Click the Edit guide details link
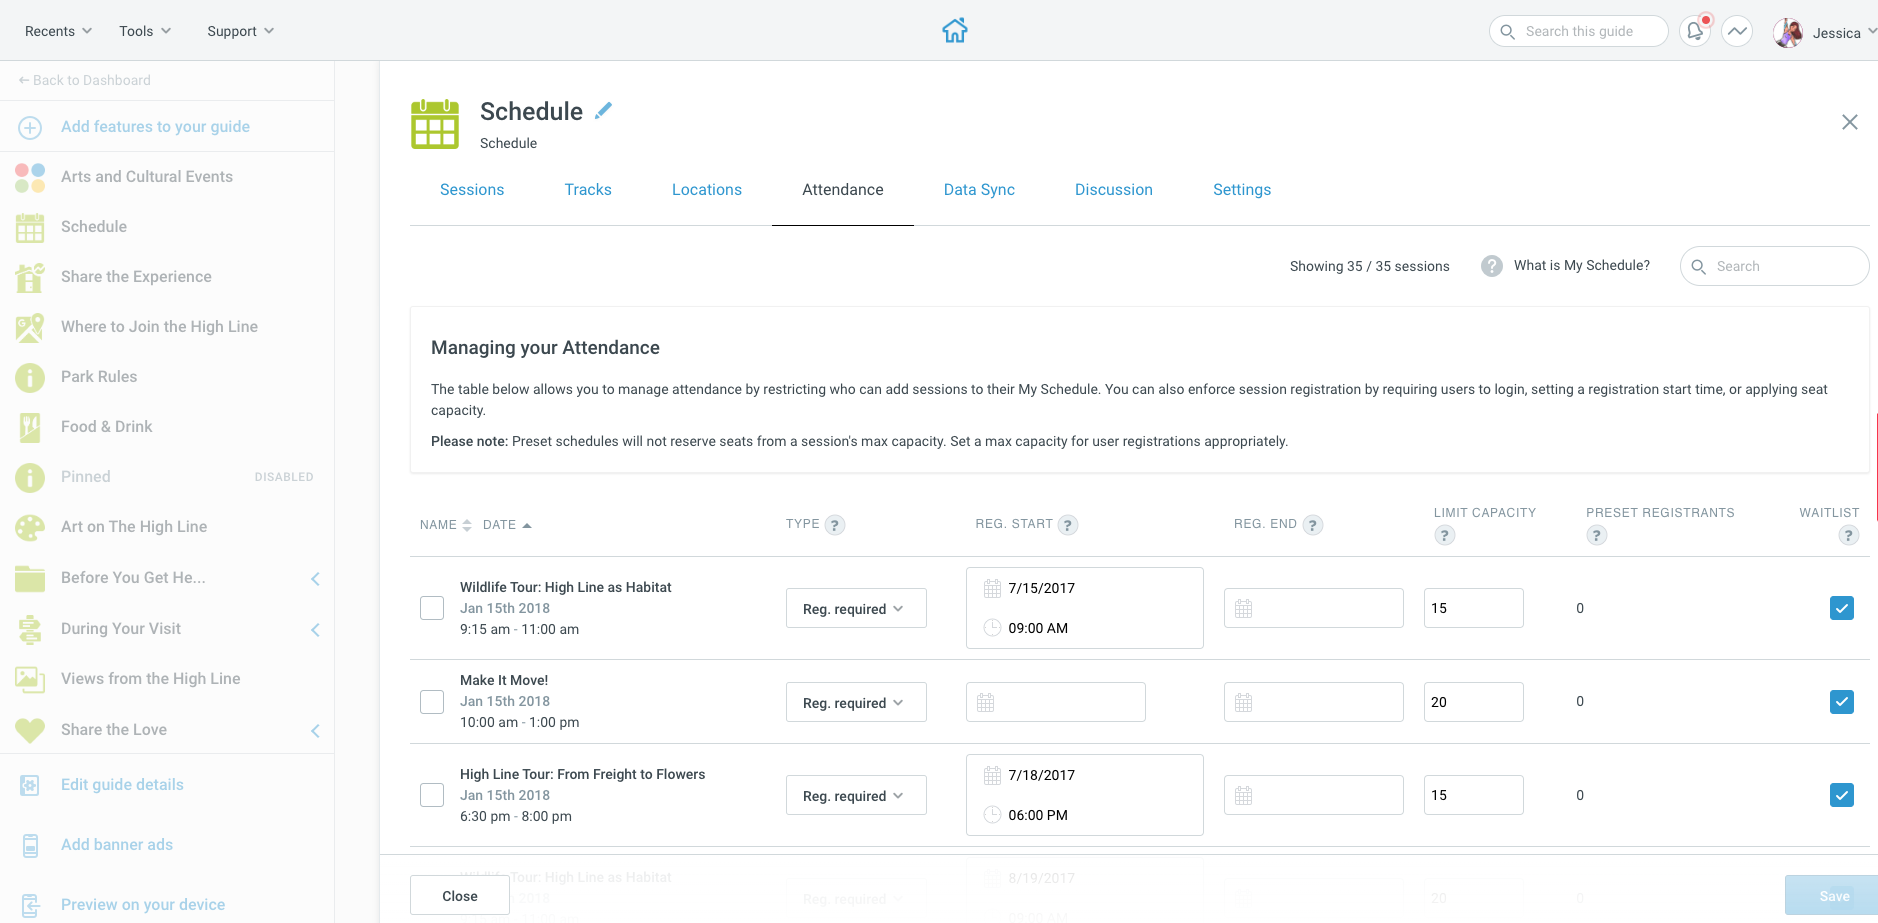1878x923 pixels. [121, 785]
